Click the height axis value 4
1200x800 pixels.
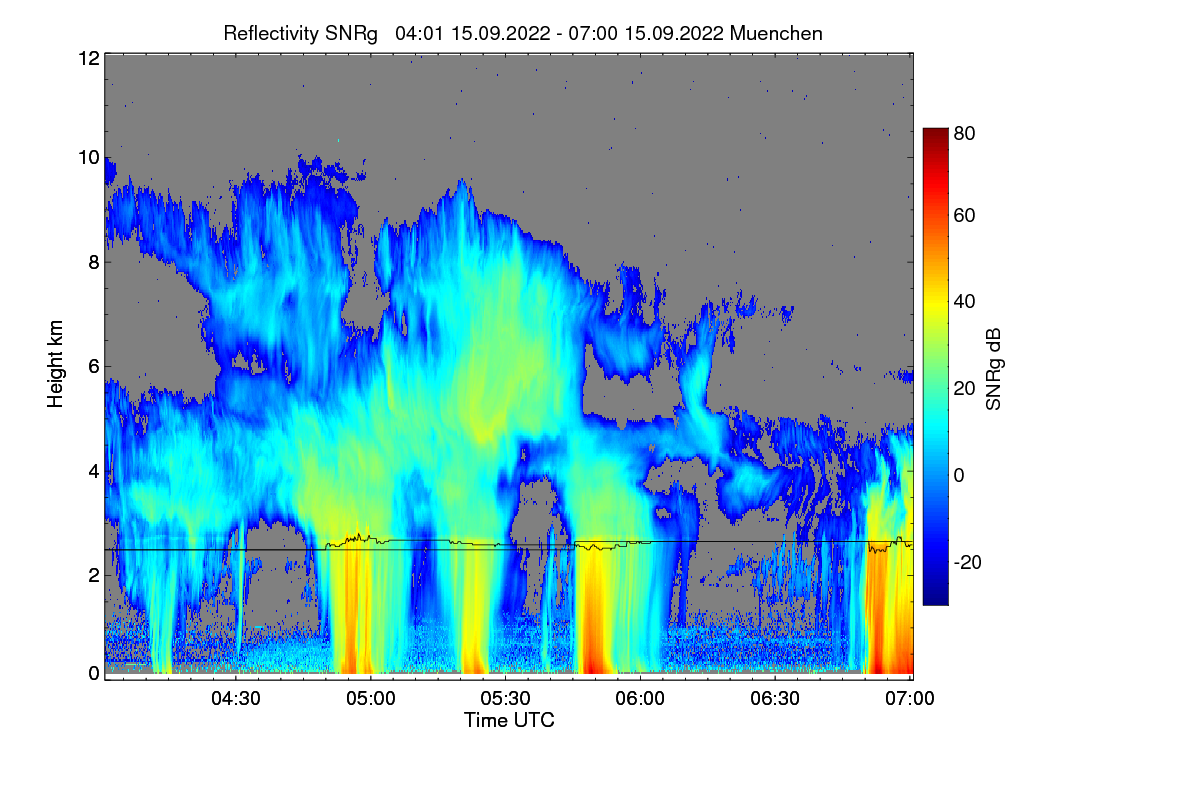[92, 470]
